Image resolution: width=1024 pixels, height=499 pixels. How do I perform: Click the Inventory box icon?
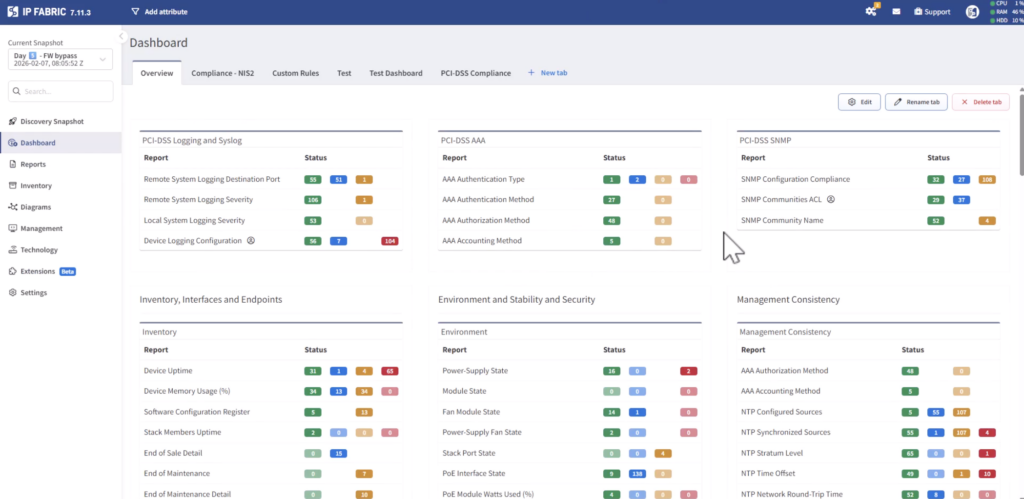pyautogui.click(x=12, y=185)
